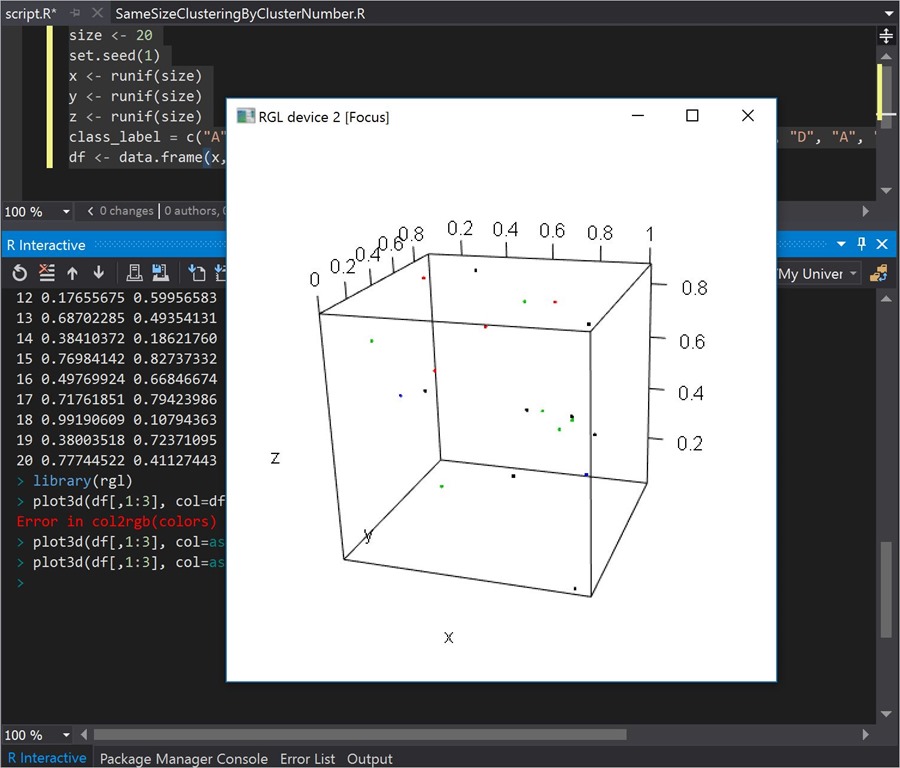The image size is (900, 768).
Task: Clear the R Interactive window contents
Action: coord(46,273)
